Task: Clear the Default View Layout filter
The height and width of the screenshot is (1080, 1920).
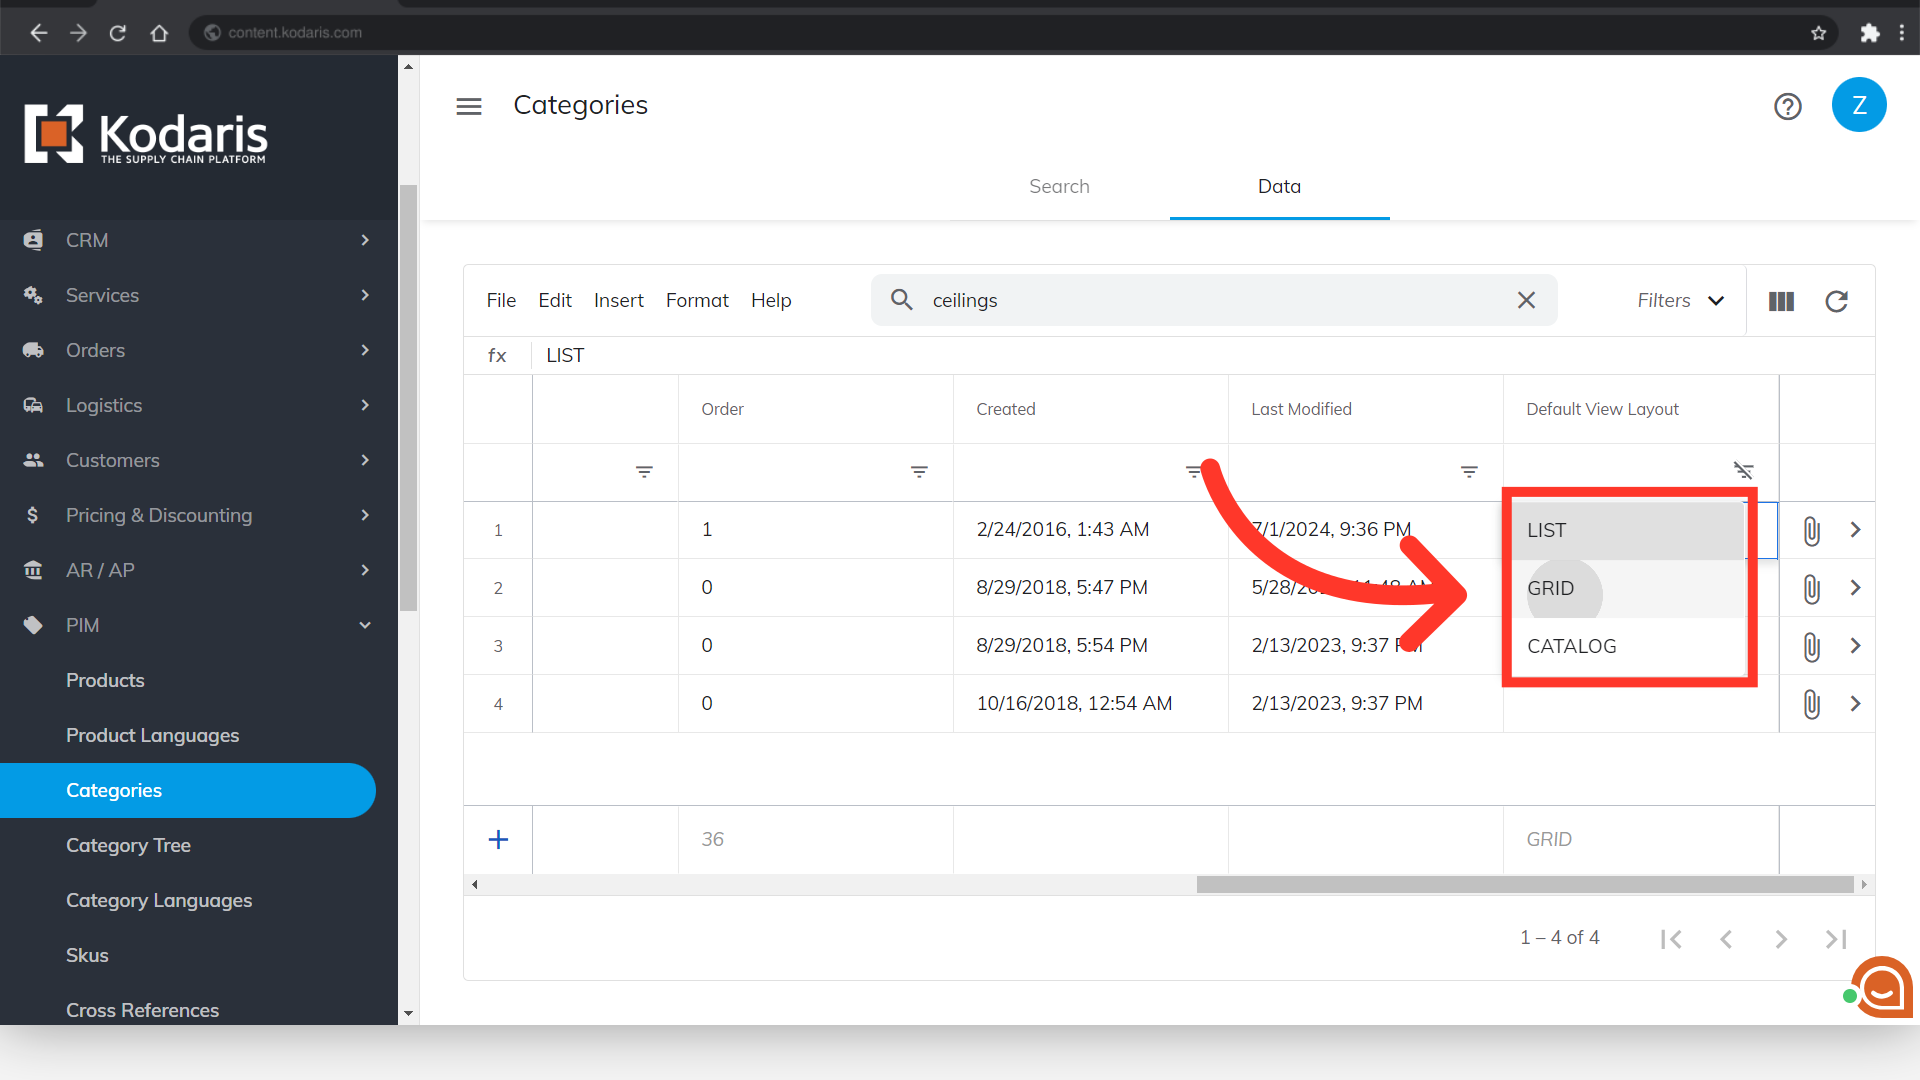Action: (x=1743, y=470)
